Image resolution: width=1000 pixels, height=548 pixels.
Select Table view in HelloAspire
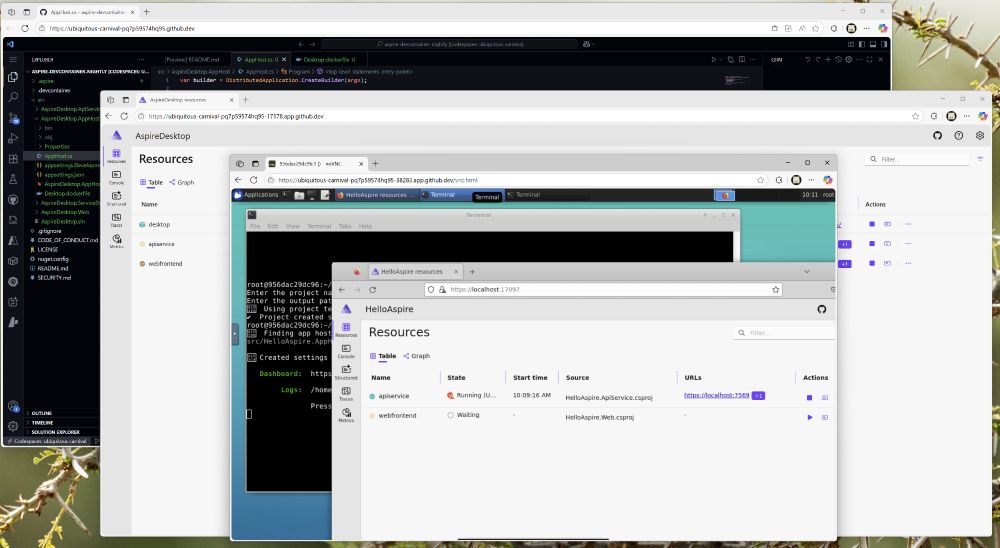tap(383, 356)
